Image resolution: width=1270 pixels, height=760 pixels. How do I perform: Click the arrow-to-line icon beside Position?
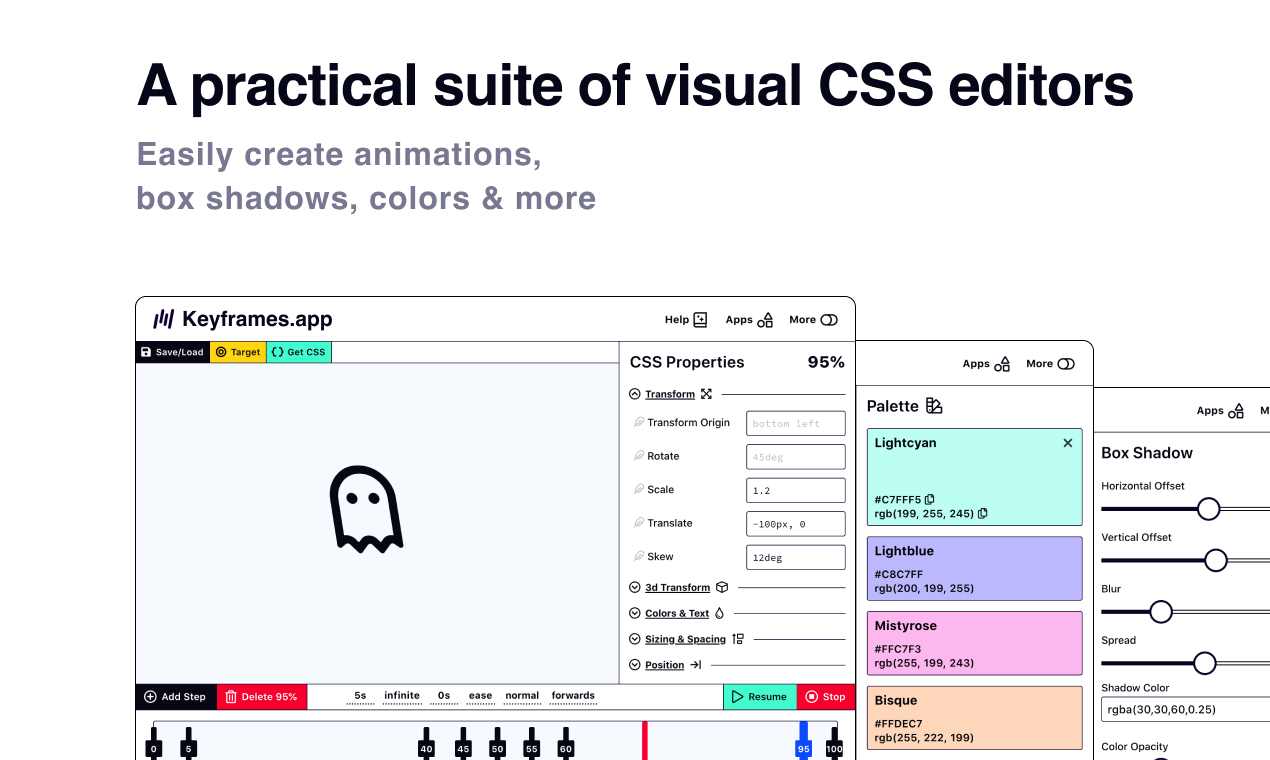point(696,665)
